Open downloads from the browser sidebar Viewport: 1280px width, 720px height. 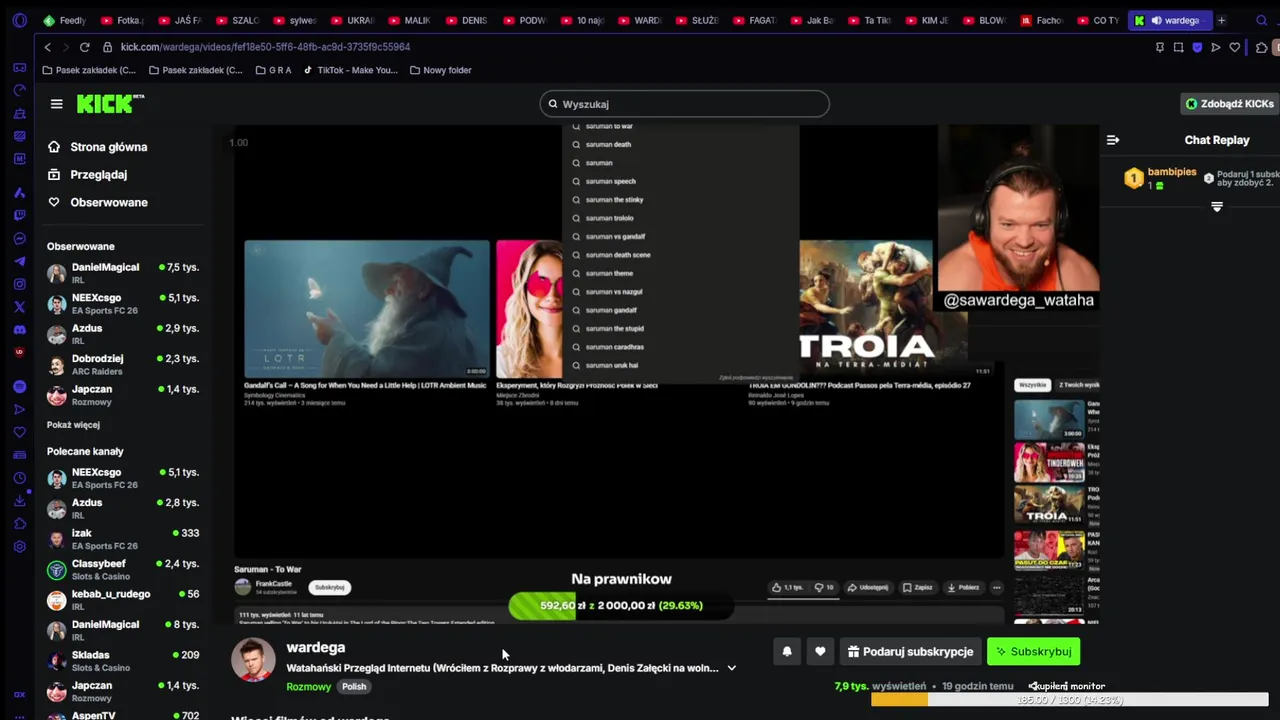pos(19,501)
